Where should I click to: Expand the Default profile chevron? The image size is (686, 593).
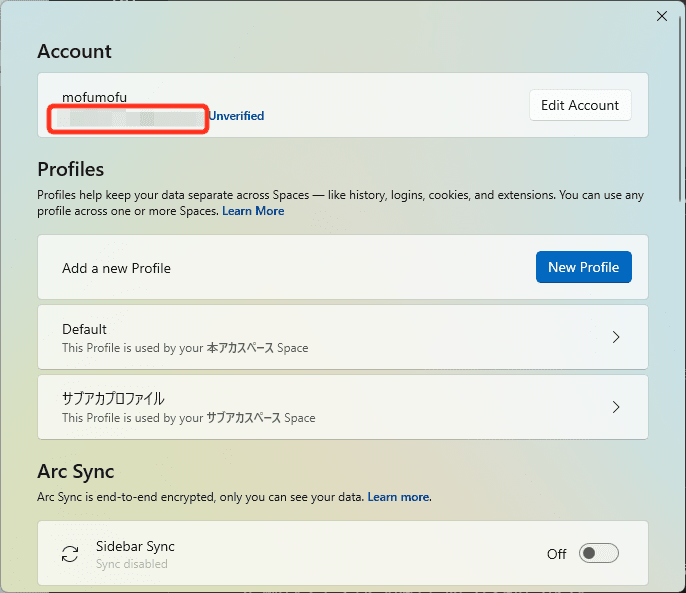coord(616,337)
